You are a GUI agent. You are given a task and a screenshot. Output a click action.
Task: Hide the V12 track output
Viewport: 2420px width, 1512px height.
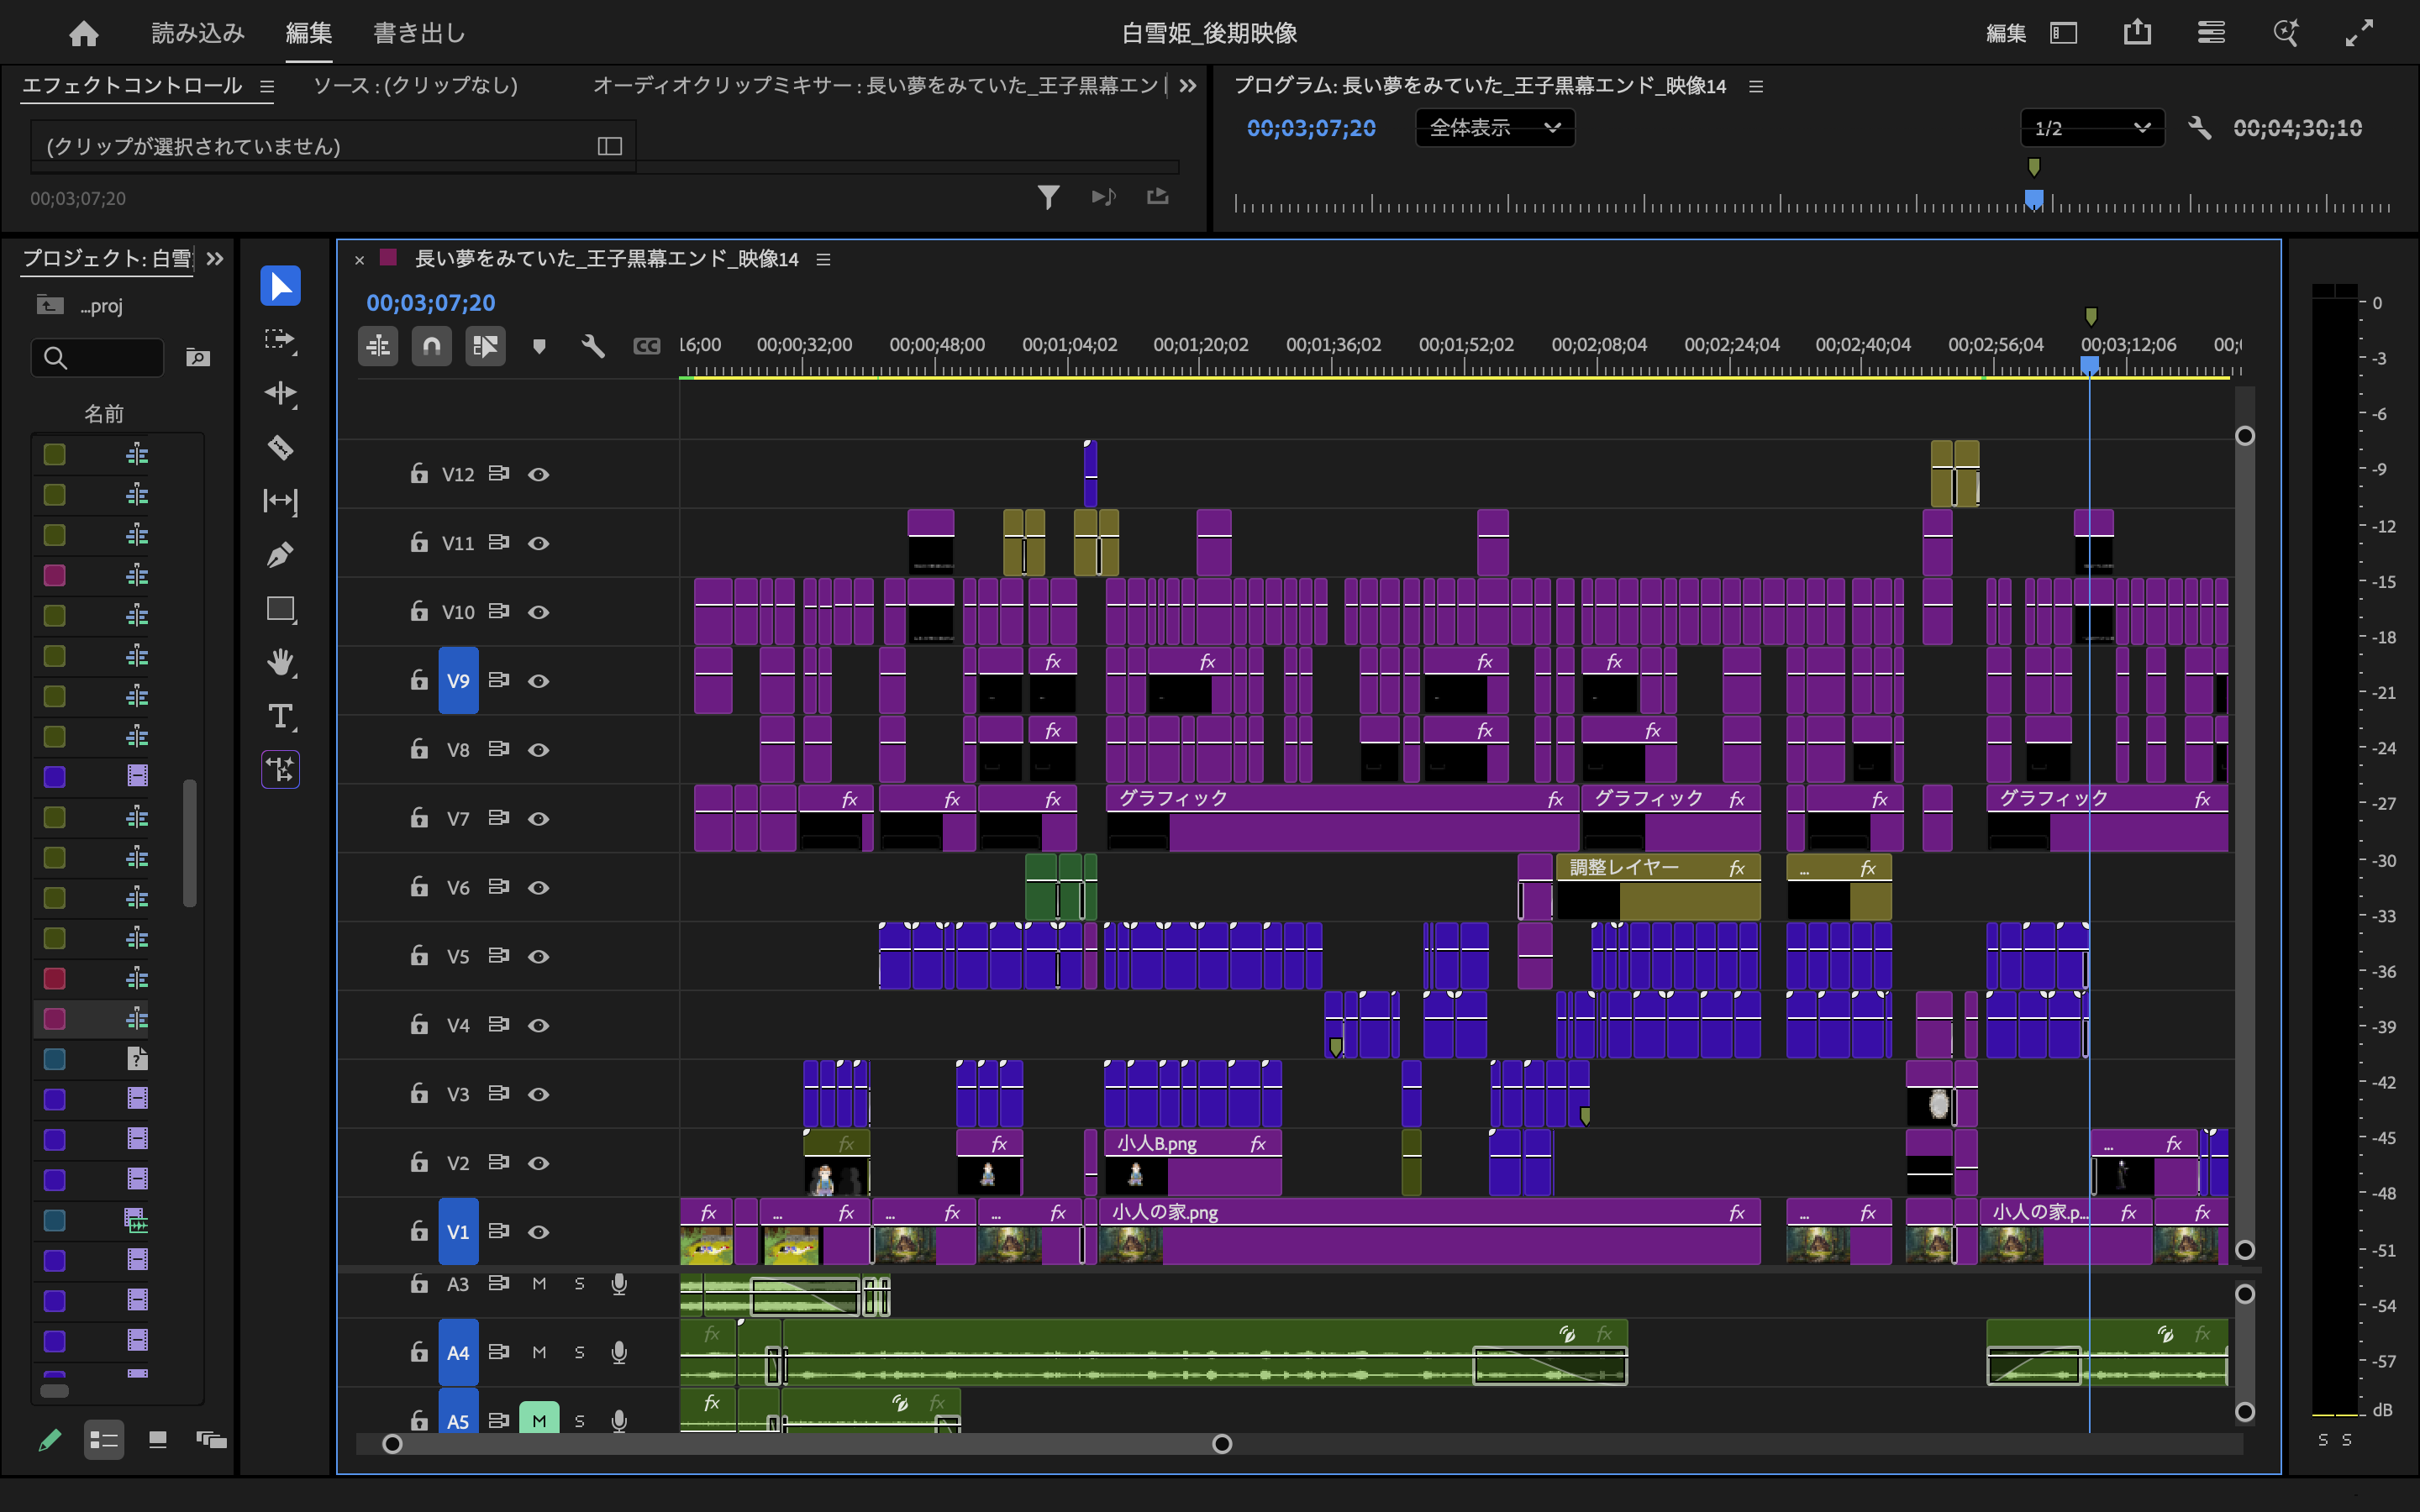pos(538,474)
